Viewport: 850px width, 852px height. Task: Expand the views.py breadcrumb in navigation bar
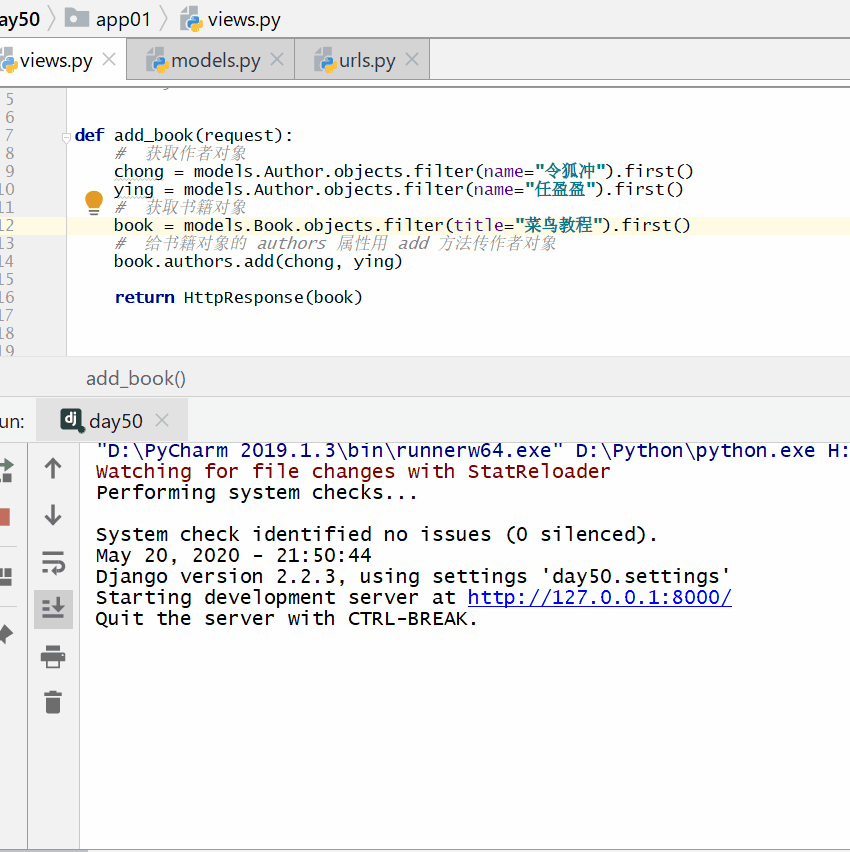243,19
